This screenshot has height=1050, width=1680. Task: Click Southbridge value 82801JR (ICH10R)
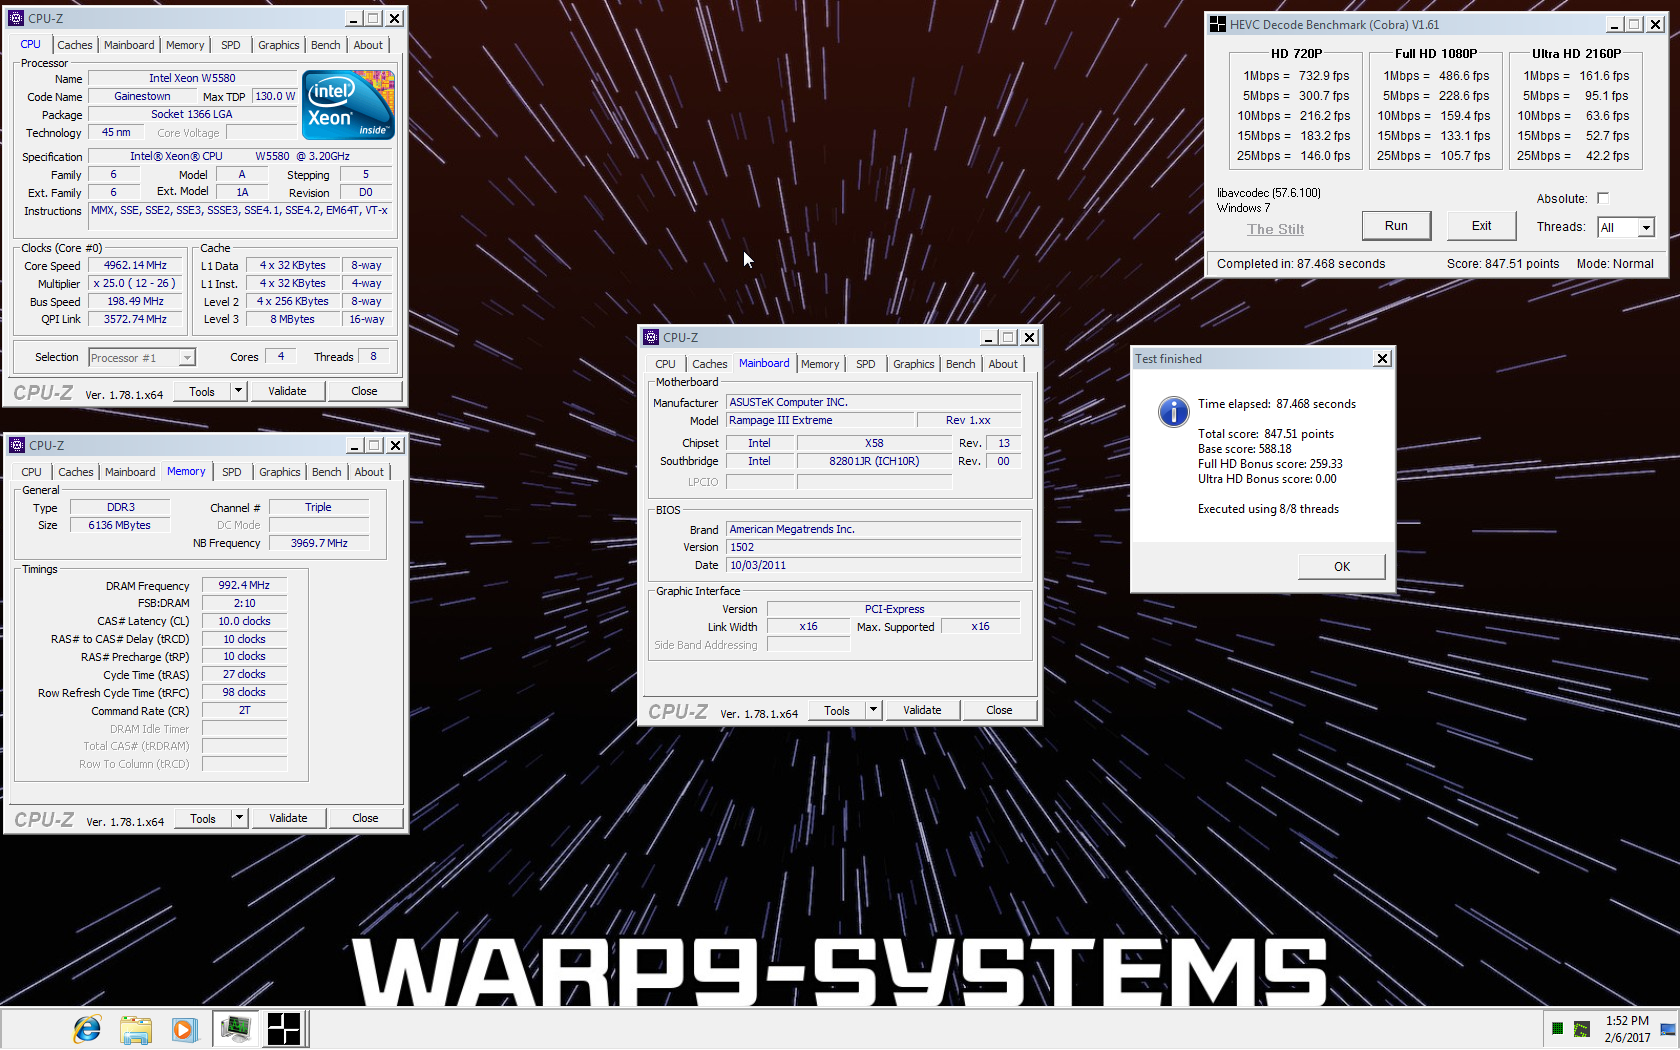click(874, 461)
